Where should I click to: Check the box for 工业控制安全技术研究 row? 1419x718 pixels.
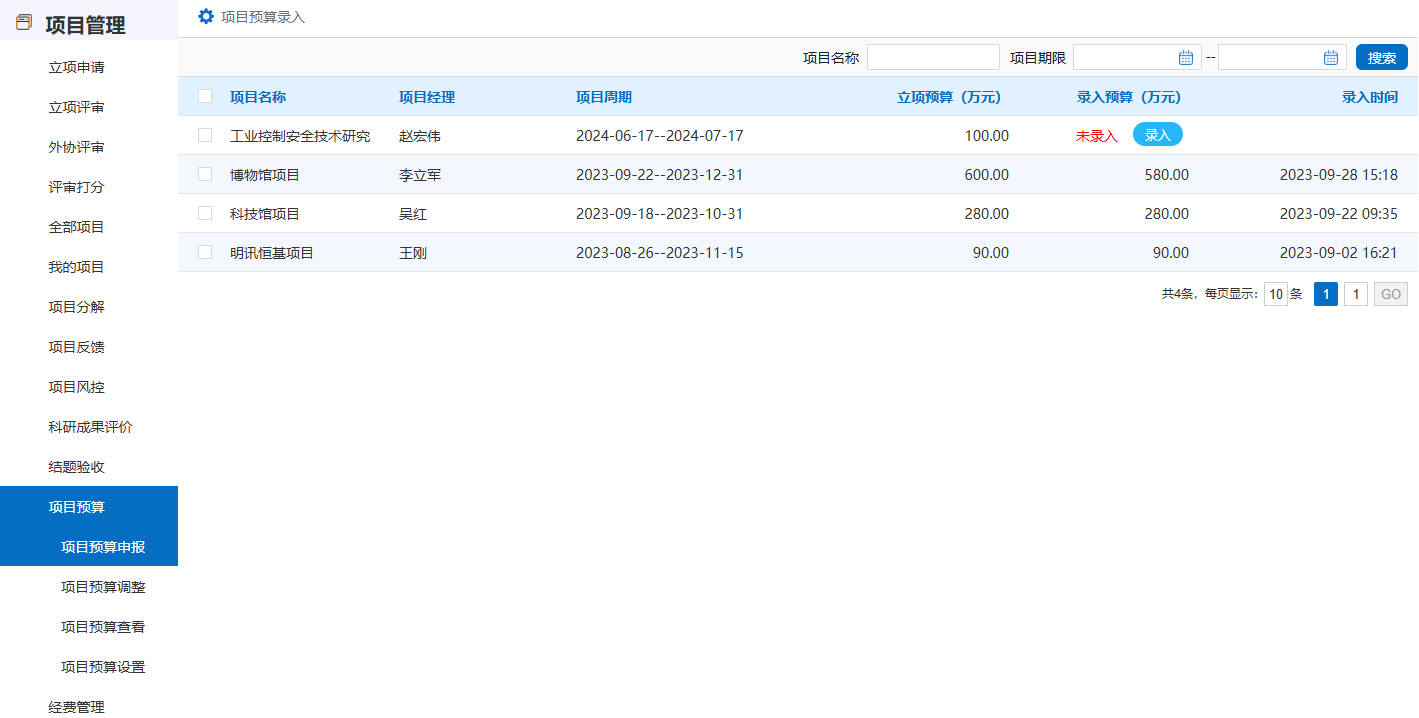[205, 135]
